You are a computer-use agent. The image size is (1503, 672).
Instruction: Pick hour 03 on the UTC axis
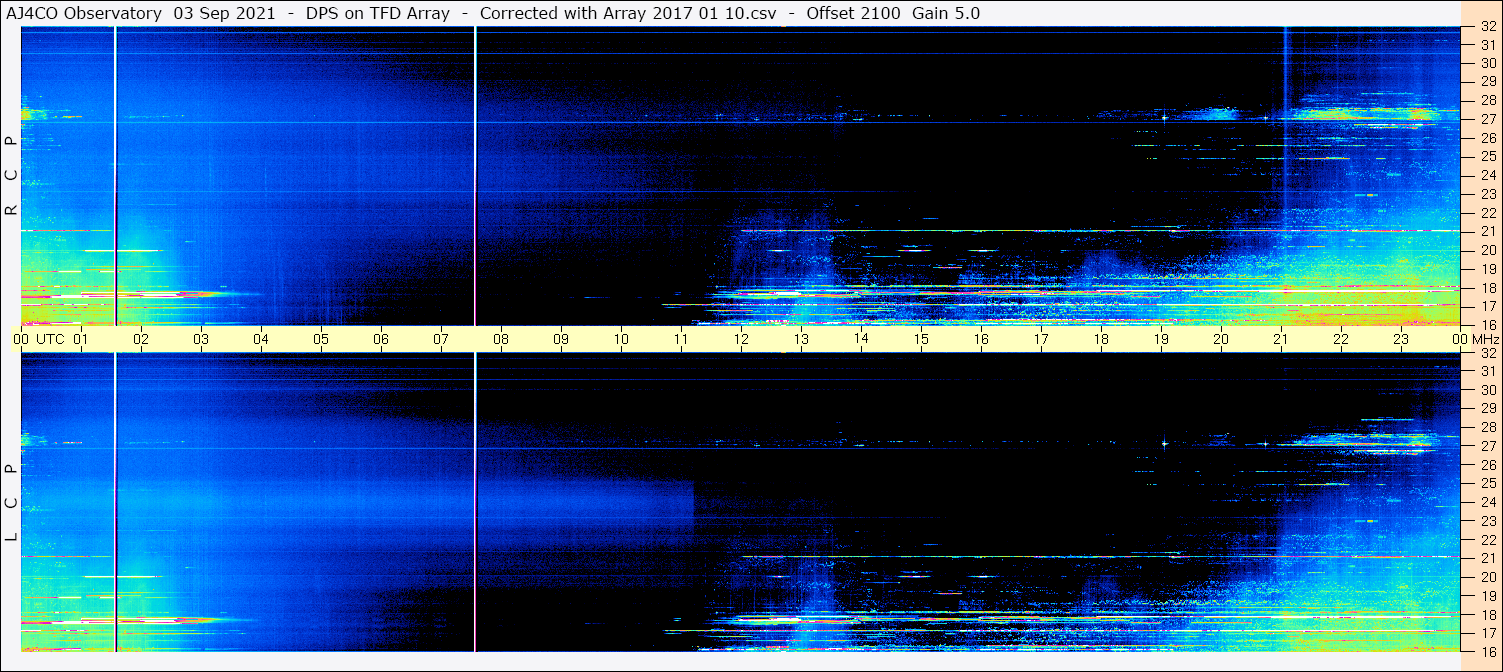pos(201,339)
